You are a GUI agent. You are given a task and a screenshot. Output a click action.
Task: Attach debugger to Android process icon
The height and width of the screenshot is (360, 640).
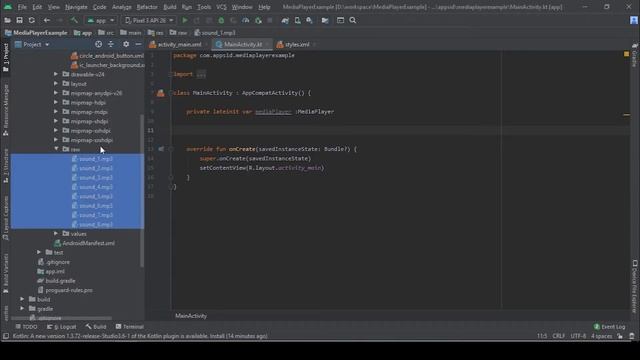(x=258, y=20)
